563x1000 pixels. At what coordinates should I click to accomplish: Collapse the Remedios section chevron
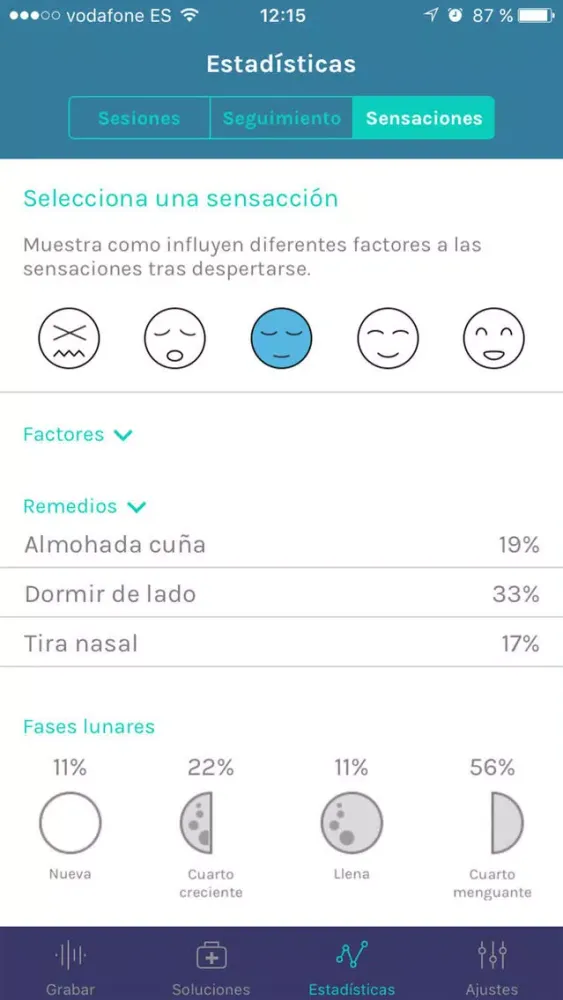click(136, 507)
